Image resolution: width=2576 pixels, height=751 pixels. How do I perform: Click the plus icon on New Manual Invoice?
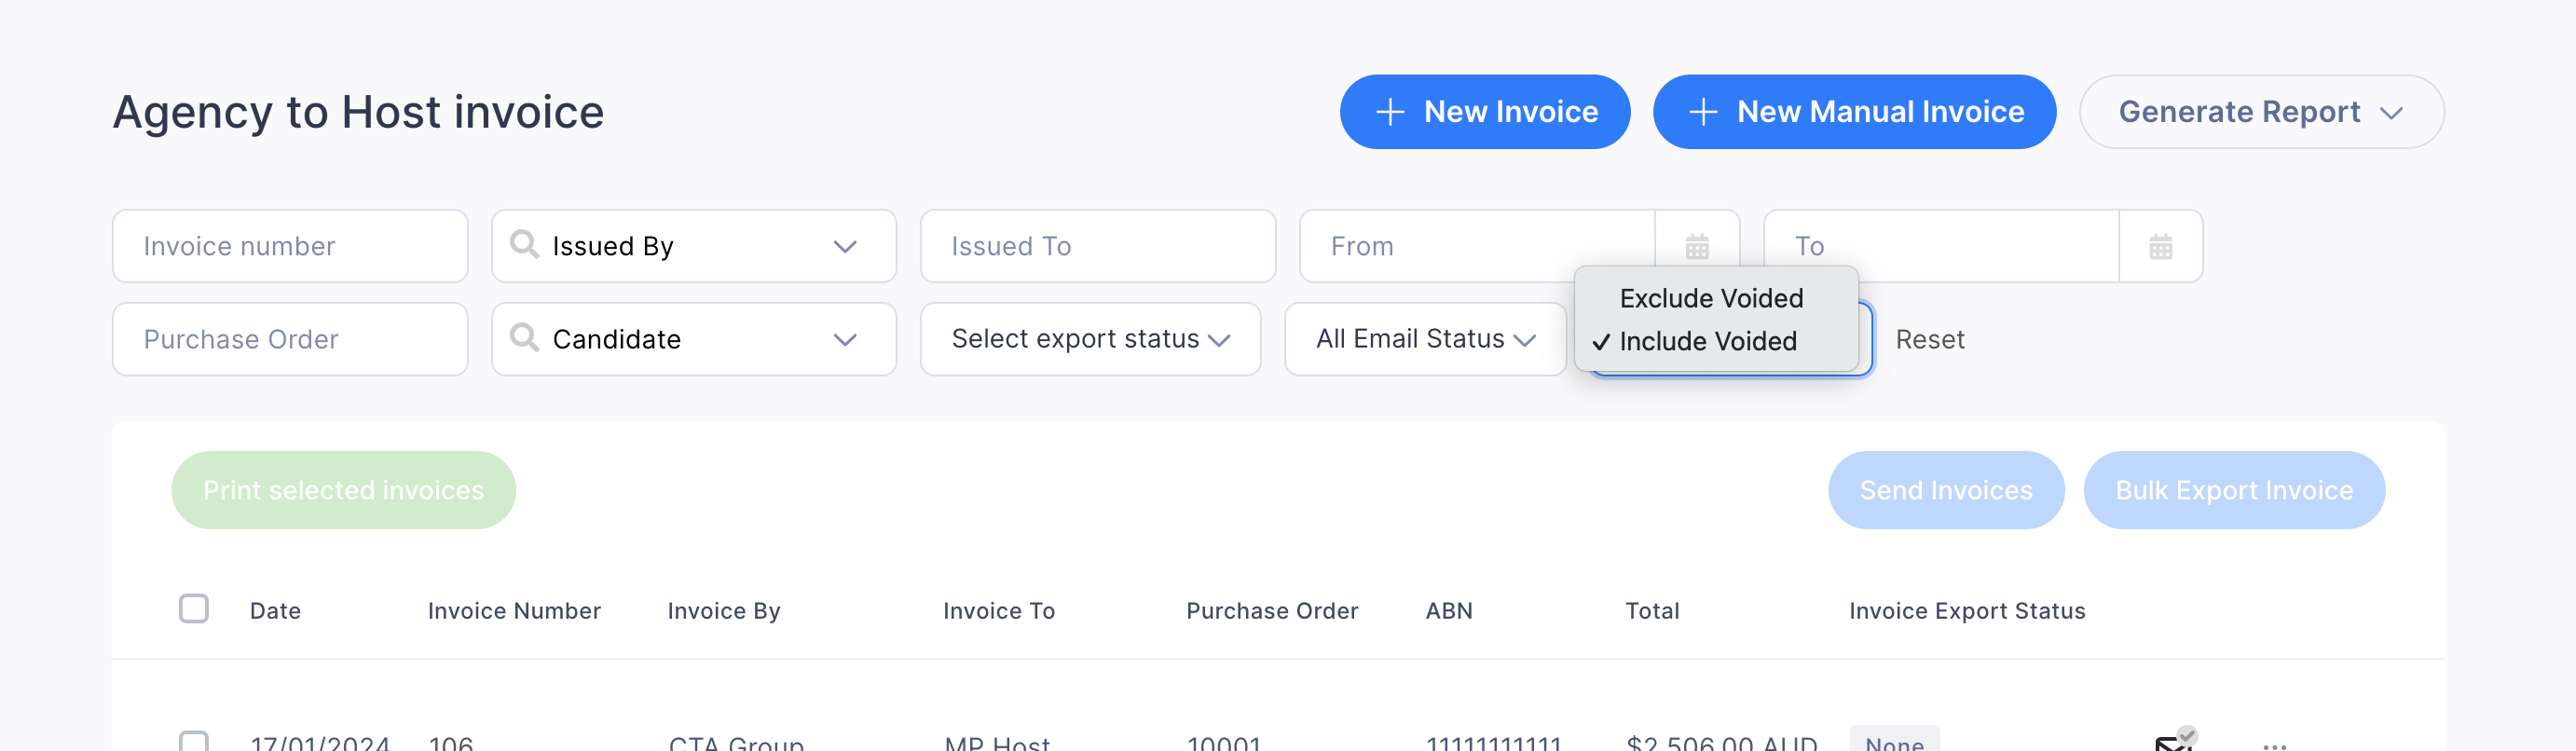pyautogui.click(x=1703, y=112)
